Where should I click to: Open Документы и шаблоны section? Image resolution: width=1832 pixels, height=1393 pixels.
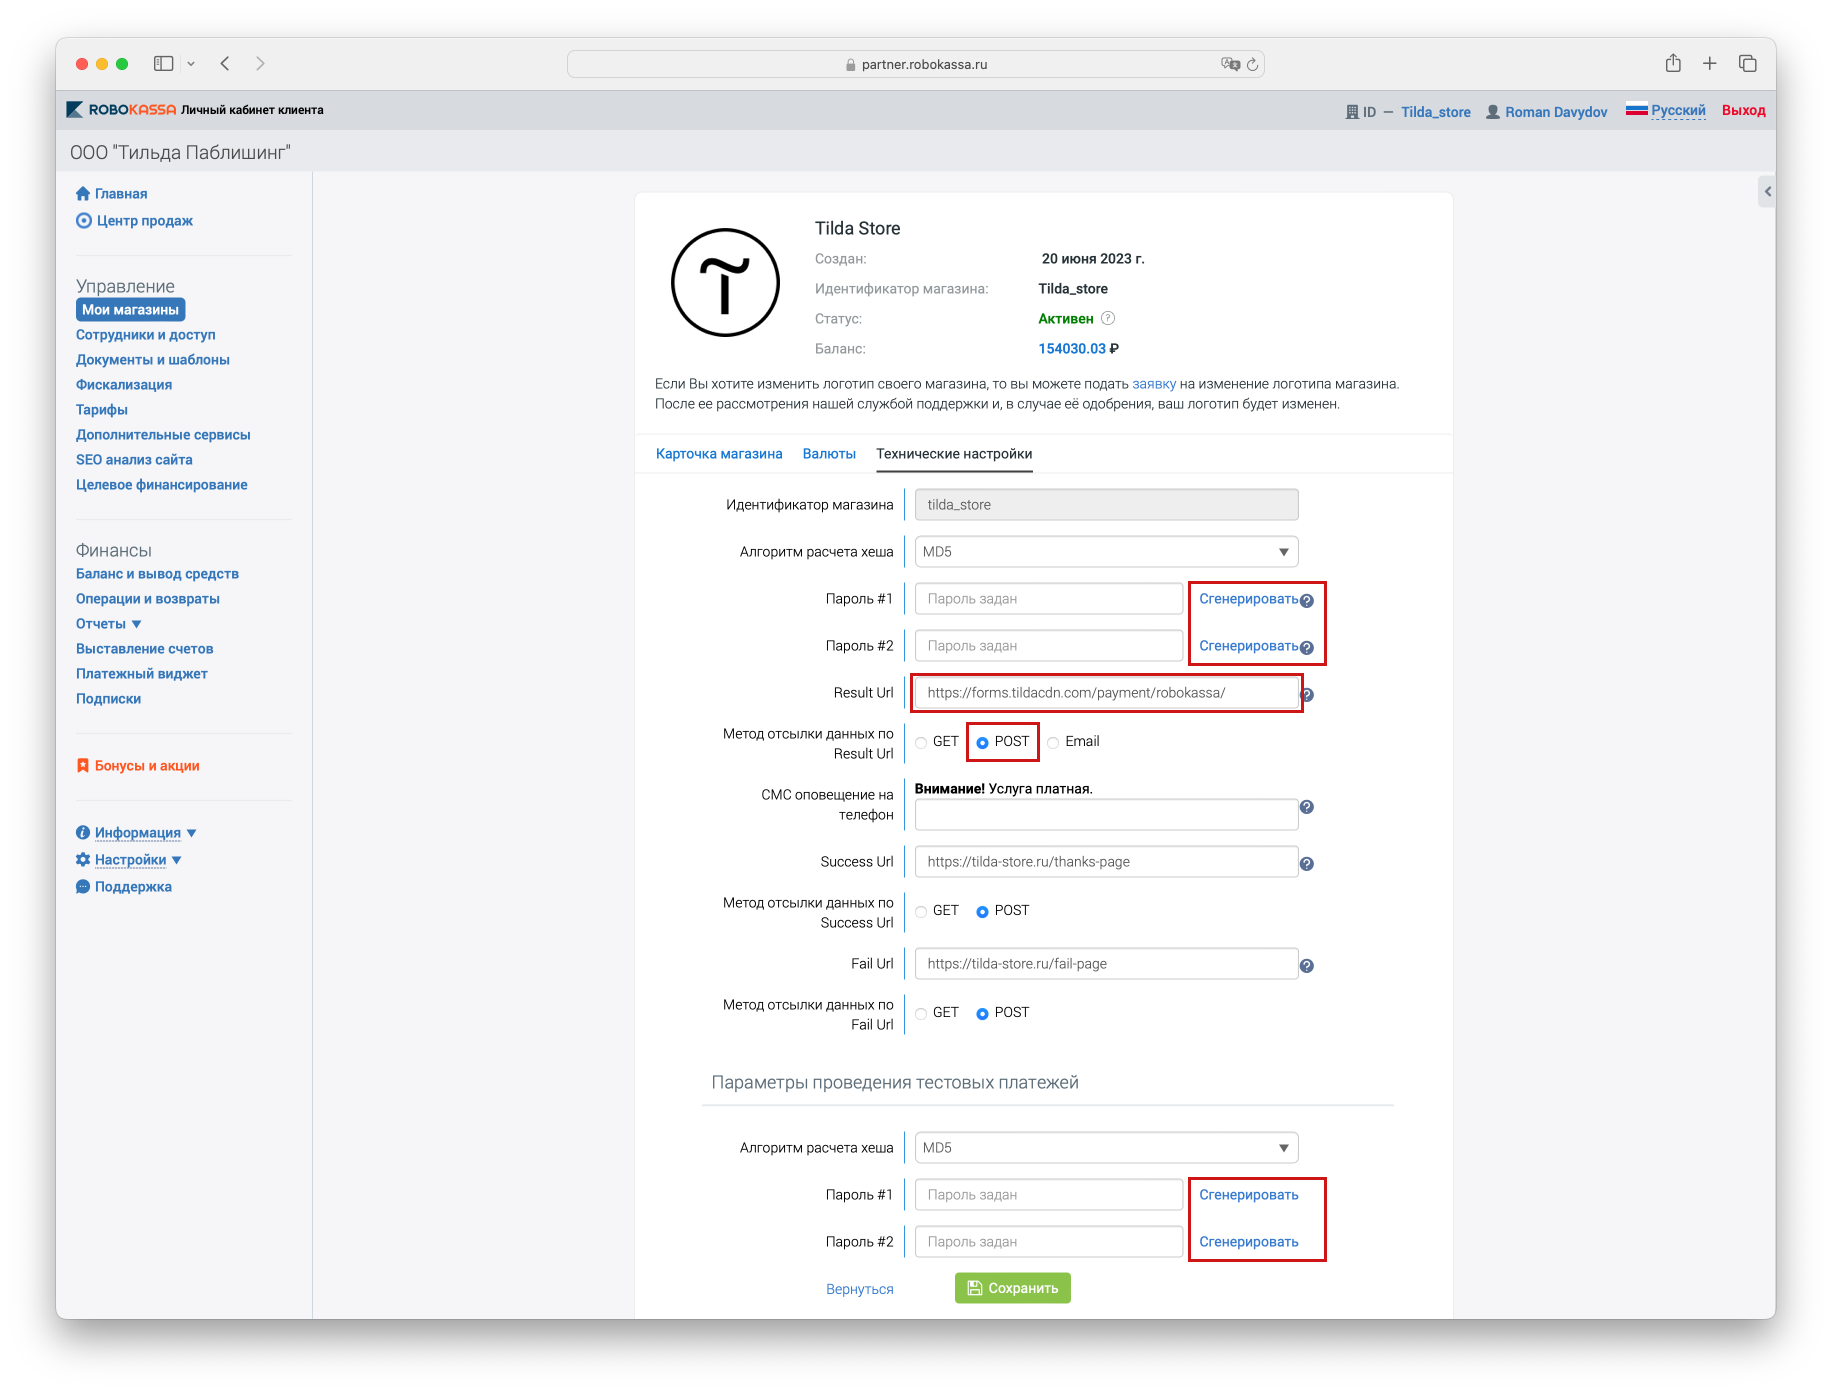153,360
